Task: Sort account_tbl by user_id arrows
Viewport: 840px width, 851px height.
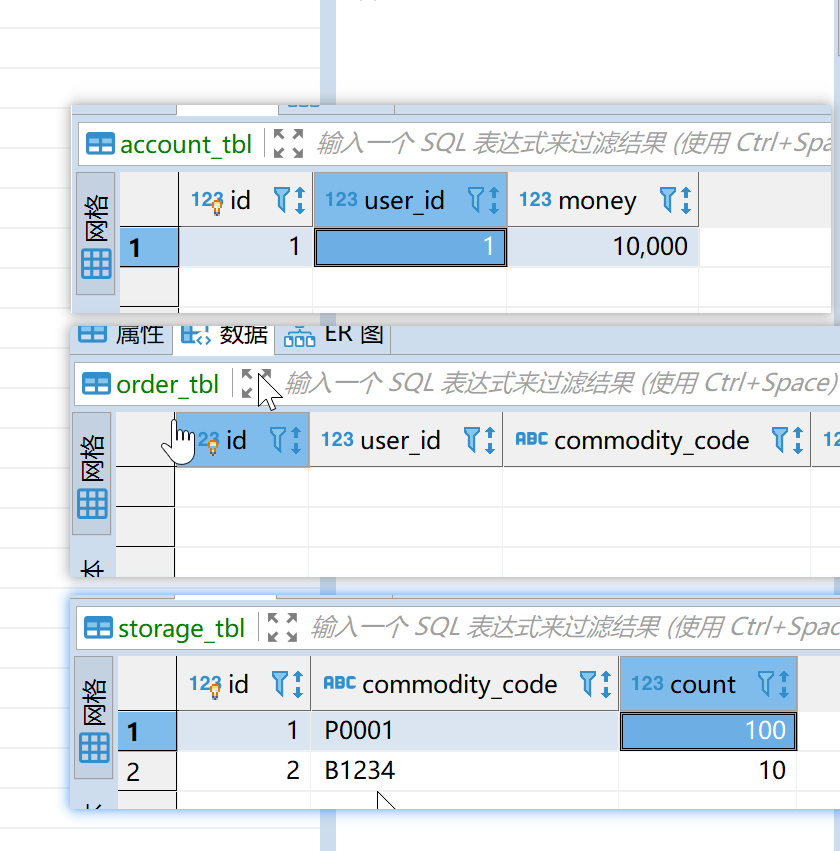Action: click(x=494, y=200)
